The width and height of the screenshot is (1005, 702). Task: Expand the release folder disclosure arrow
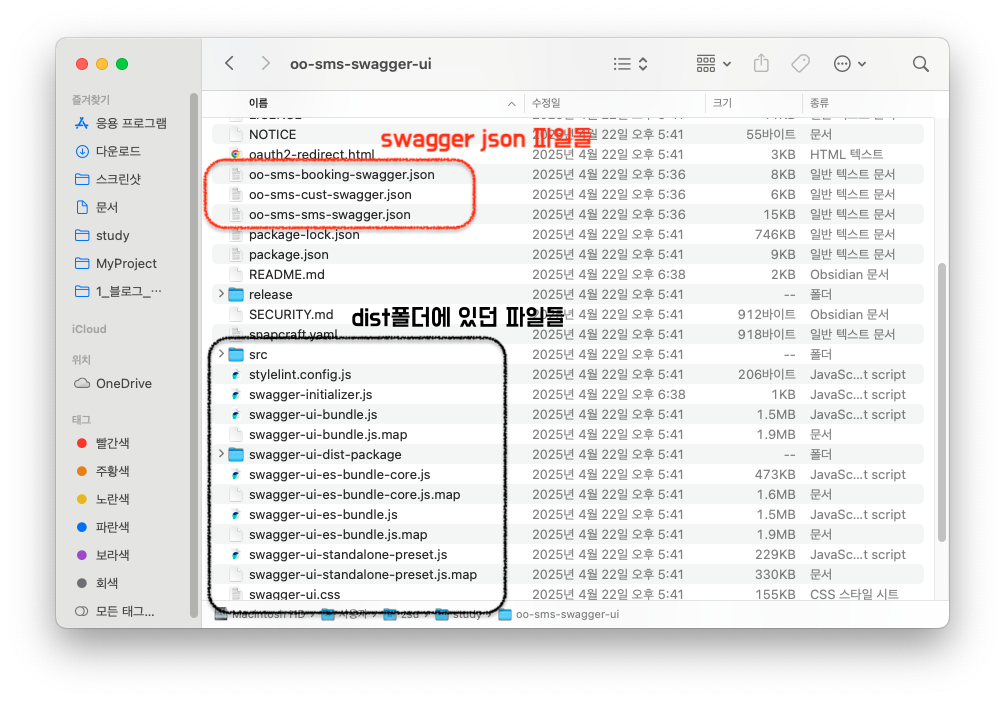click(221, 294)
